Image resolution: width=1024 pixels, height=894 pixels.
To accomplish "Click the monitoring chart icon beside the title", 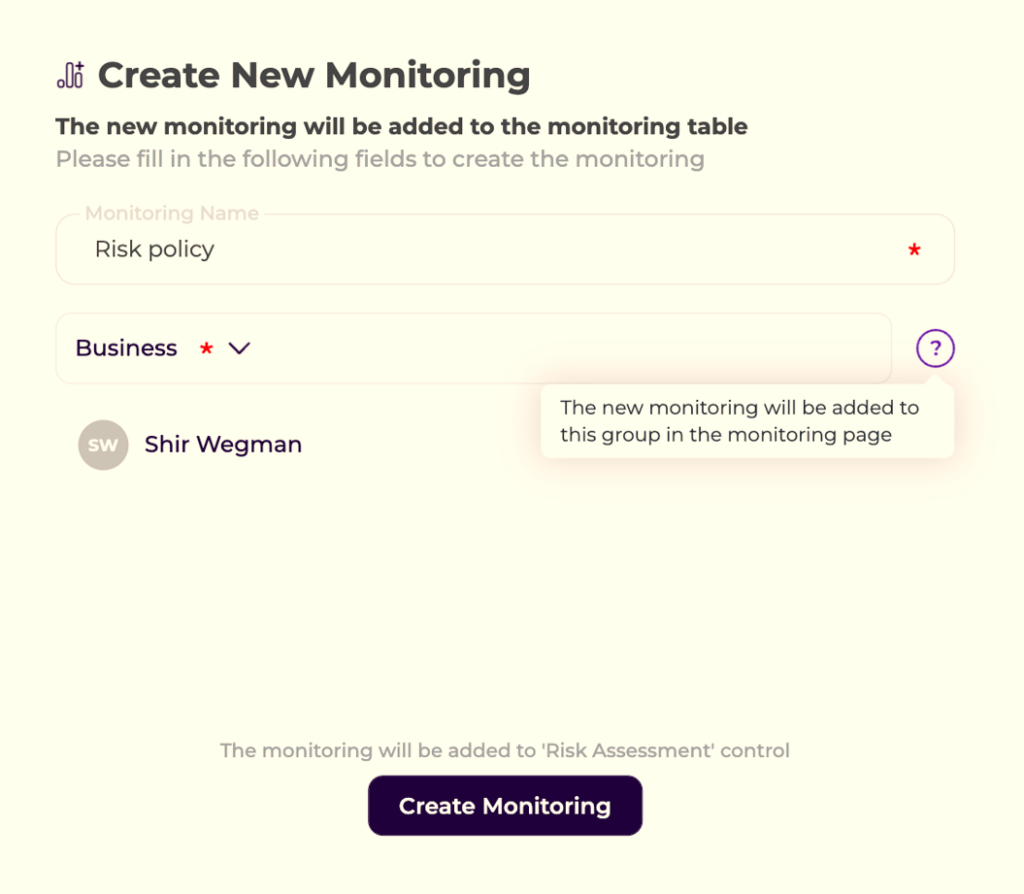I will (x=71, y=75).
